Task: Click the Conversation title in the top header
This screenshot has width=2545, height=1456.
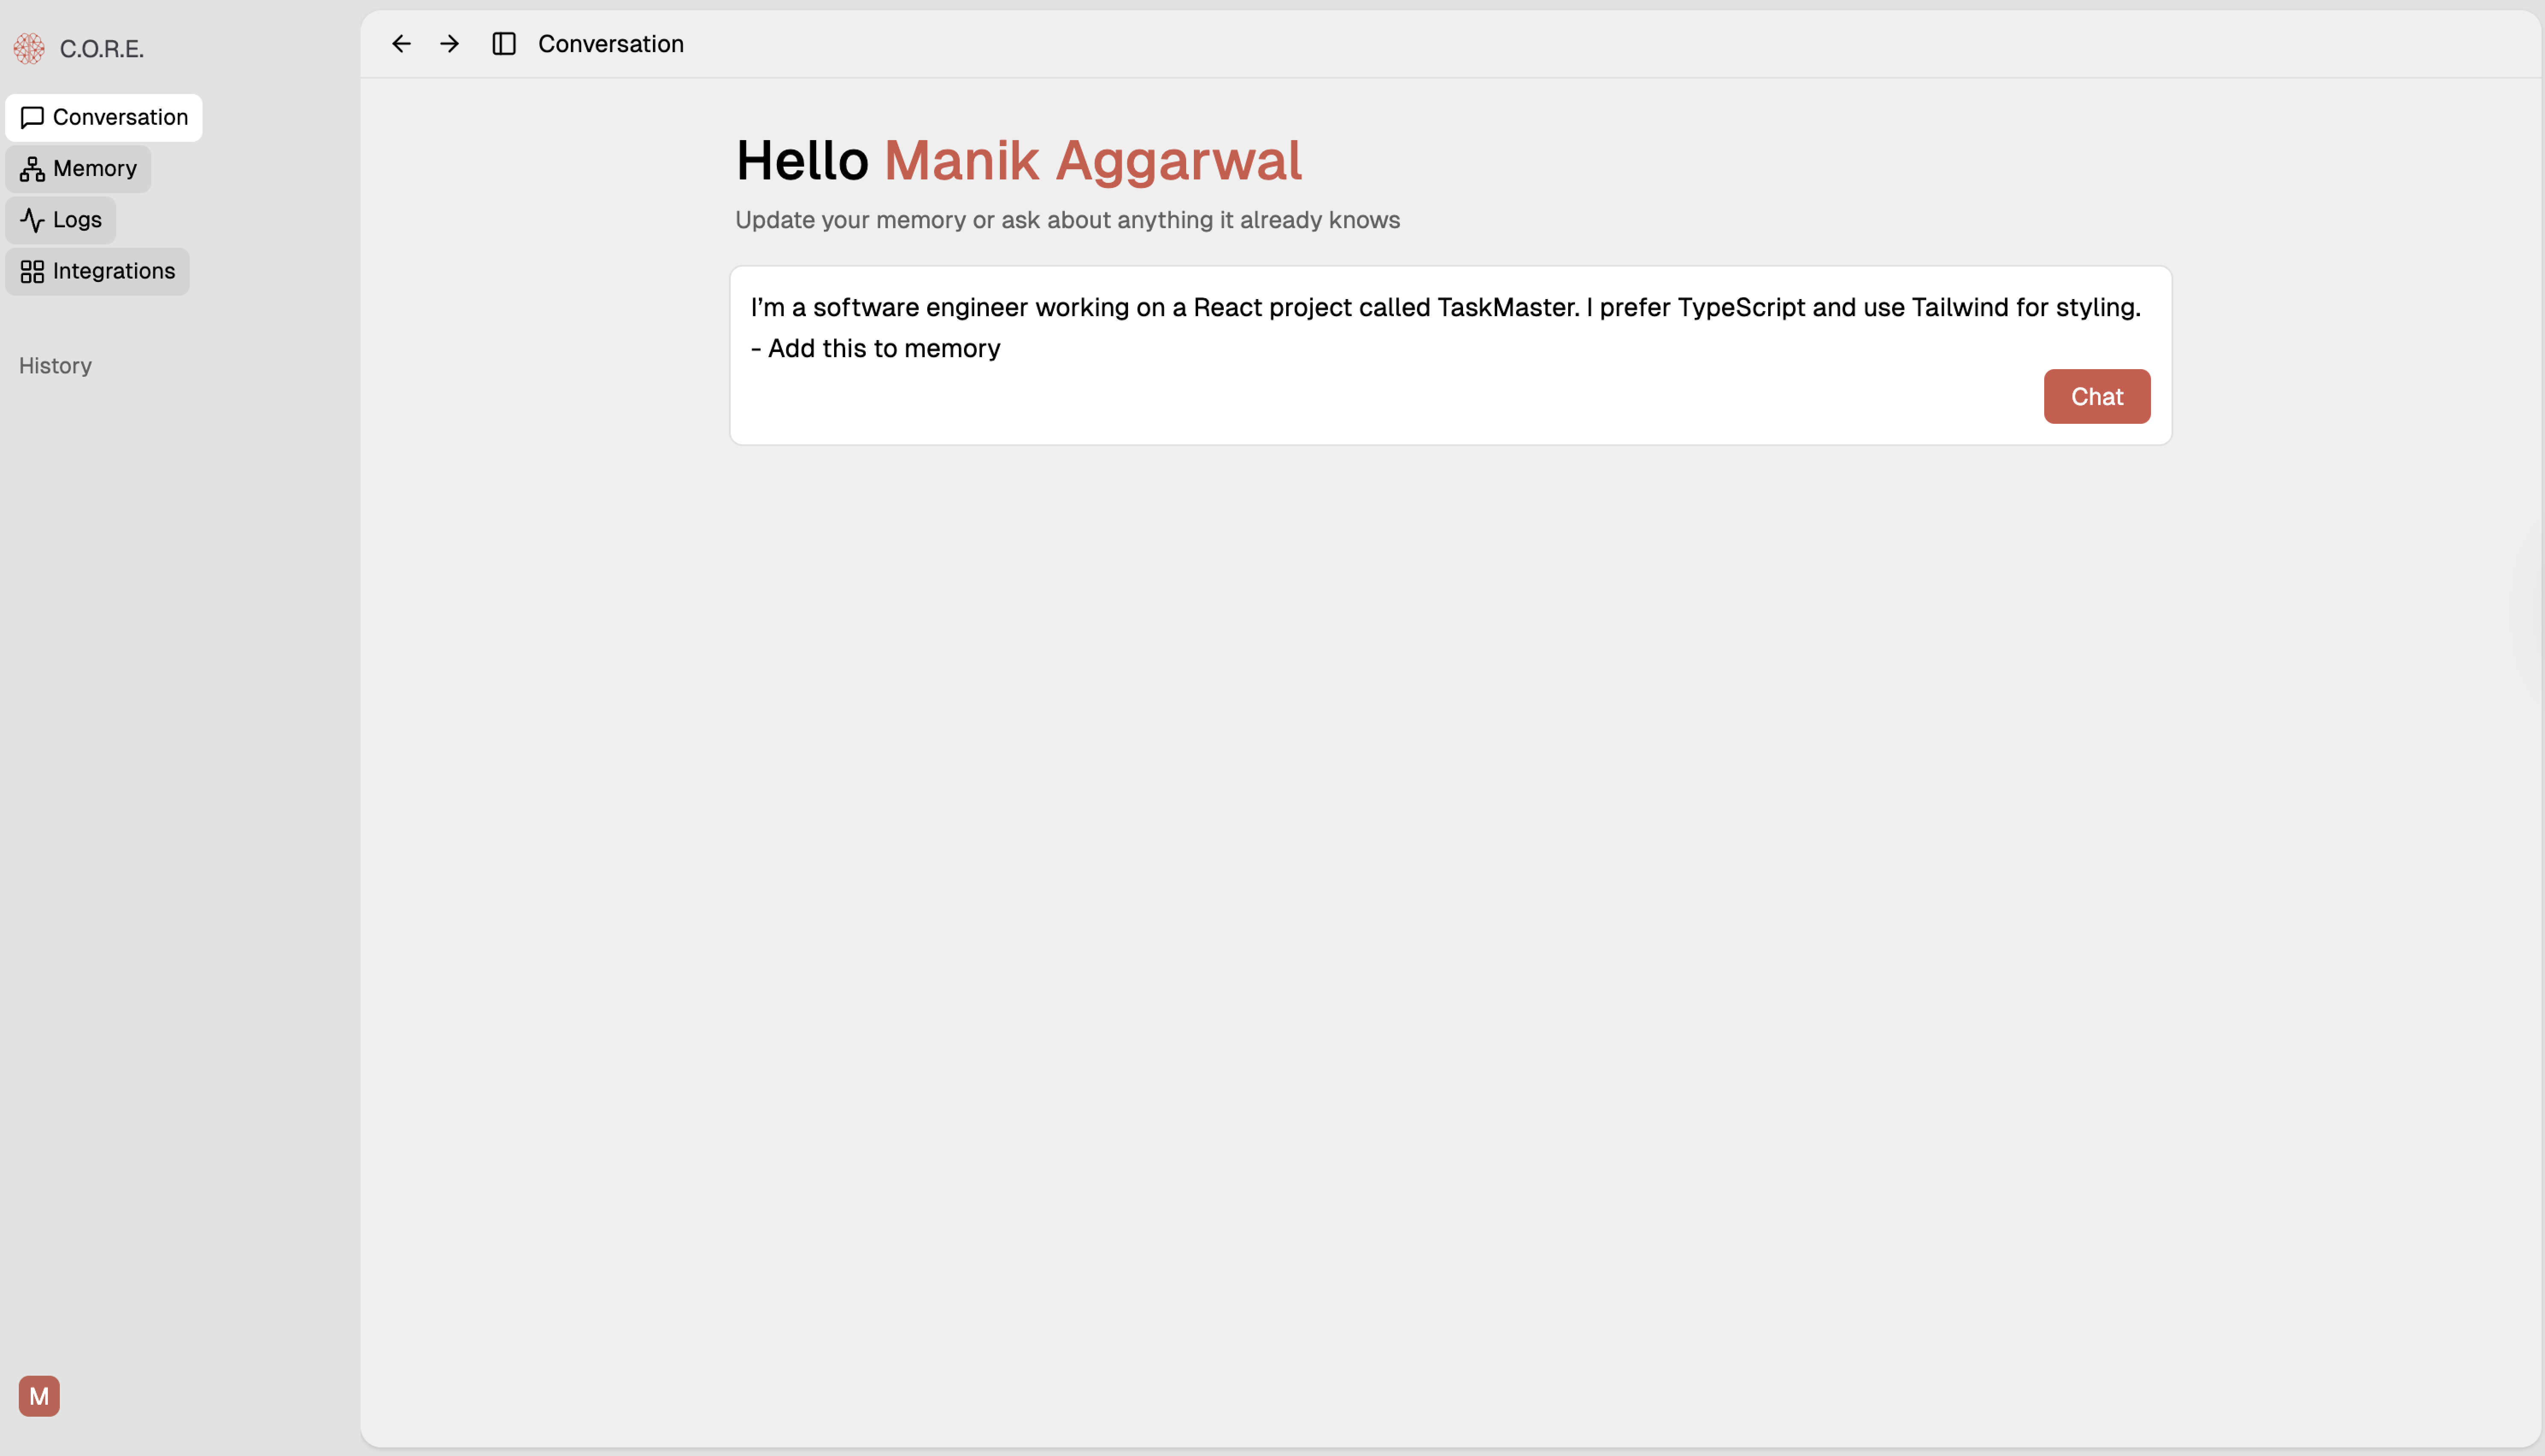Action: [x=611, y=44]
